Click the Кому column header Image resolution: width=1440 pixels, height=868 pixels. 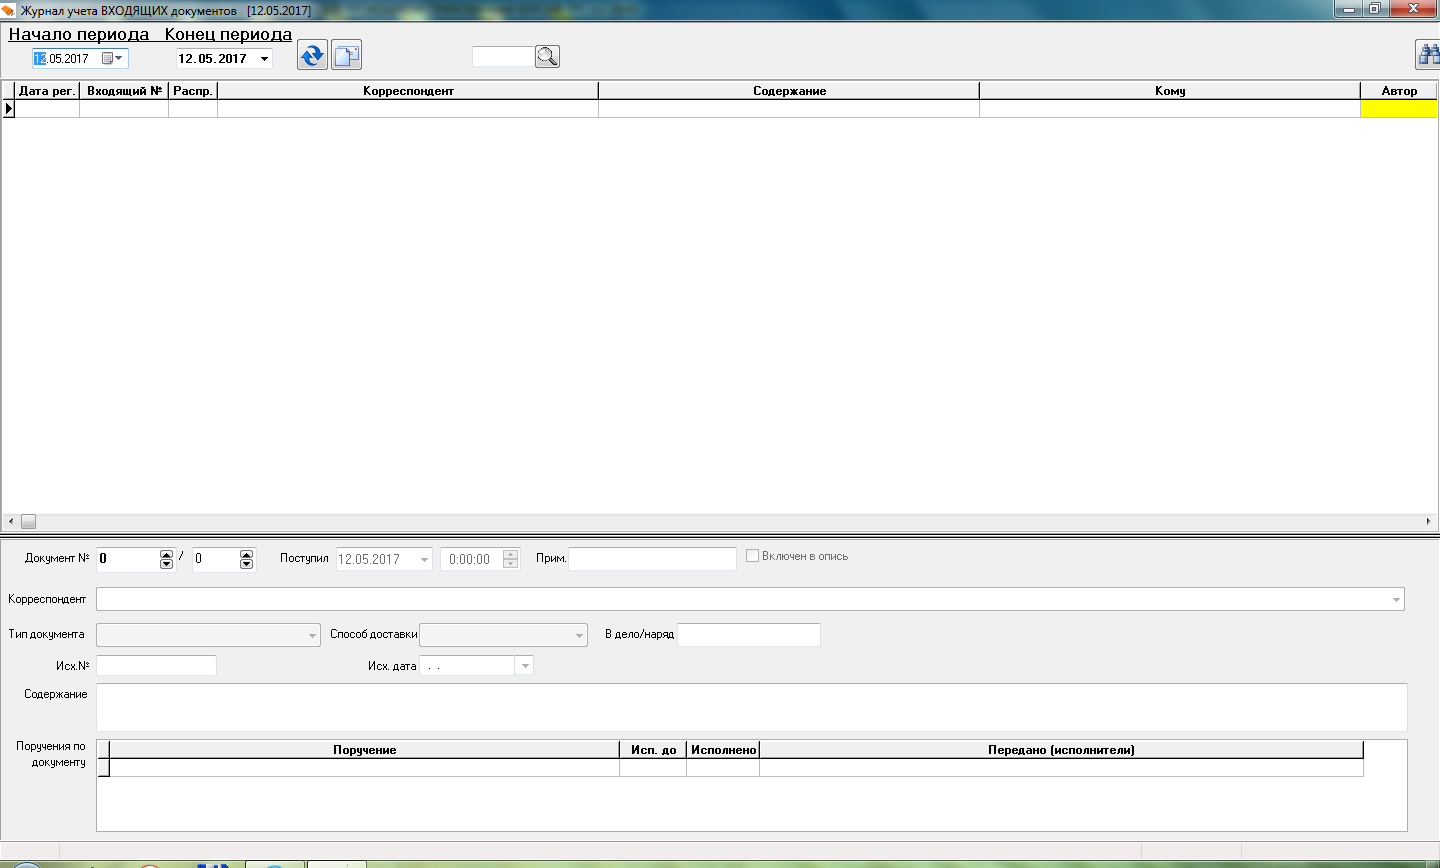coord(1170,91)
